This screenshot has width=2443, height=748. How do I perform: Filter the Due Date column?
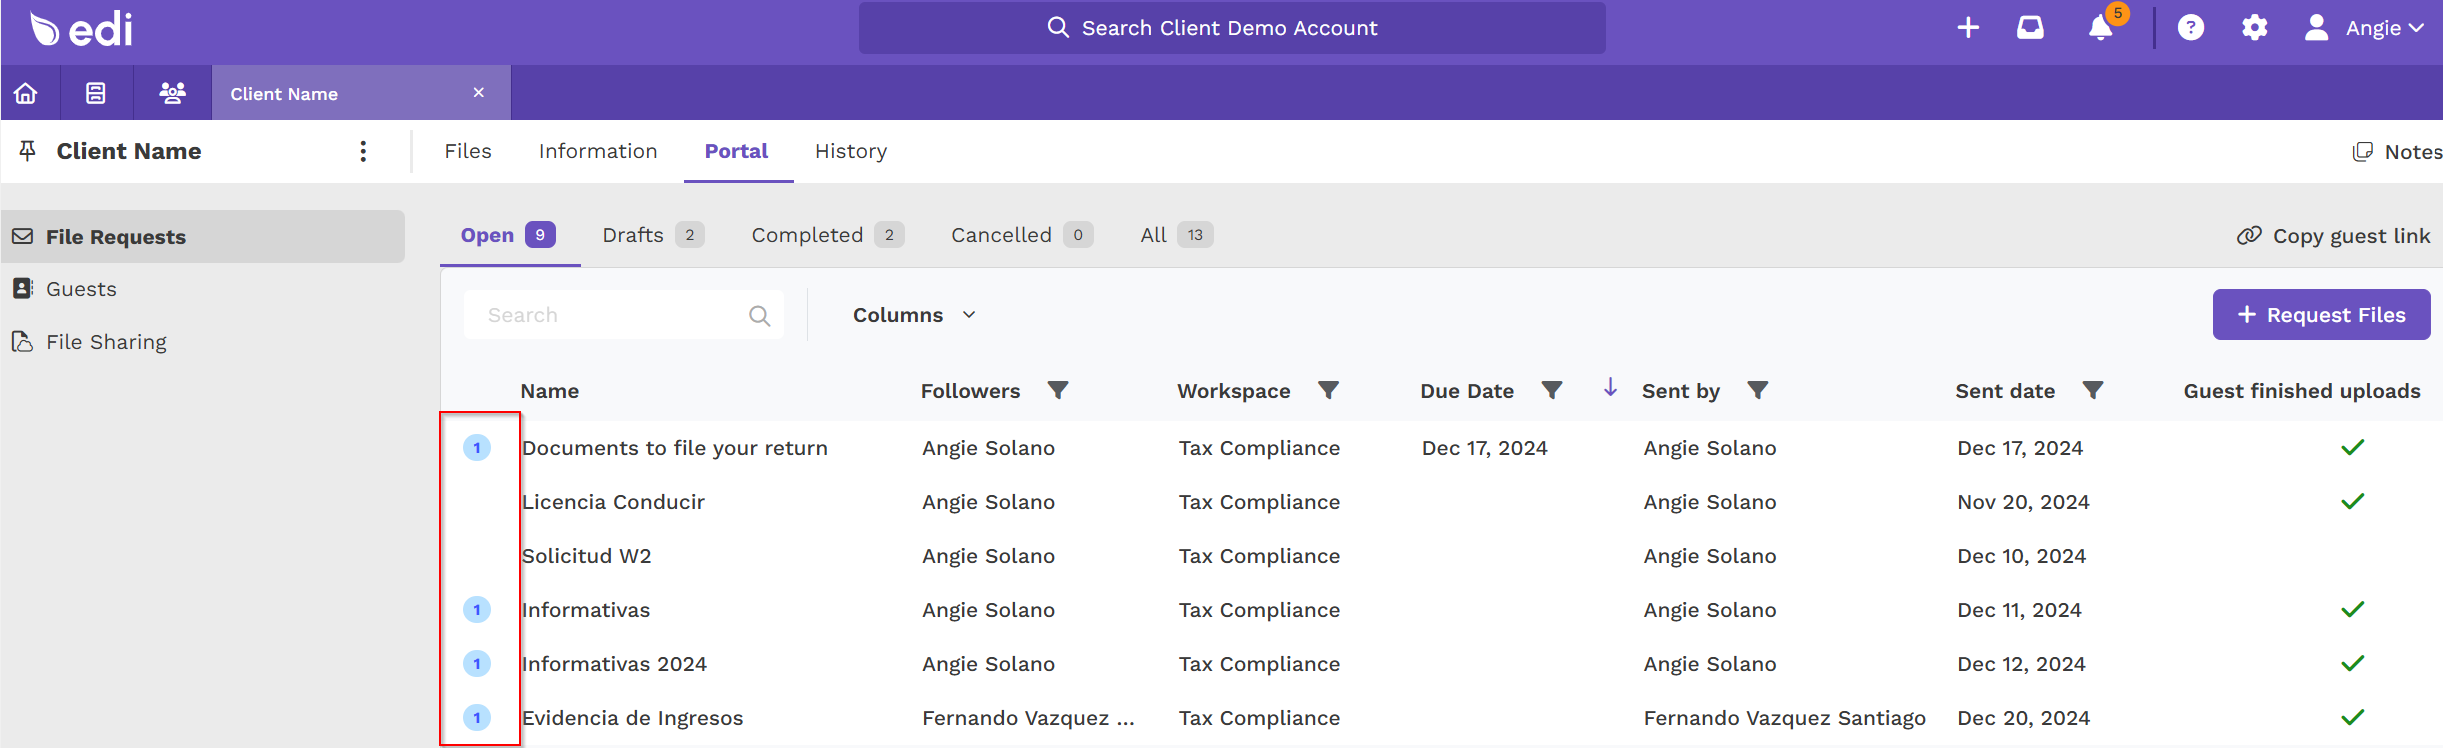[x=1552, y=390]
